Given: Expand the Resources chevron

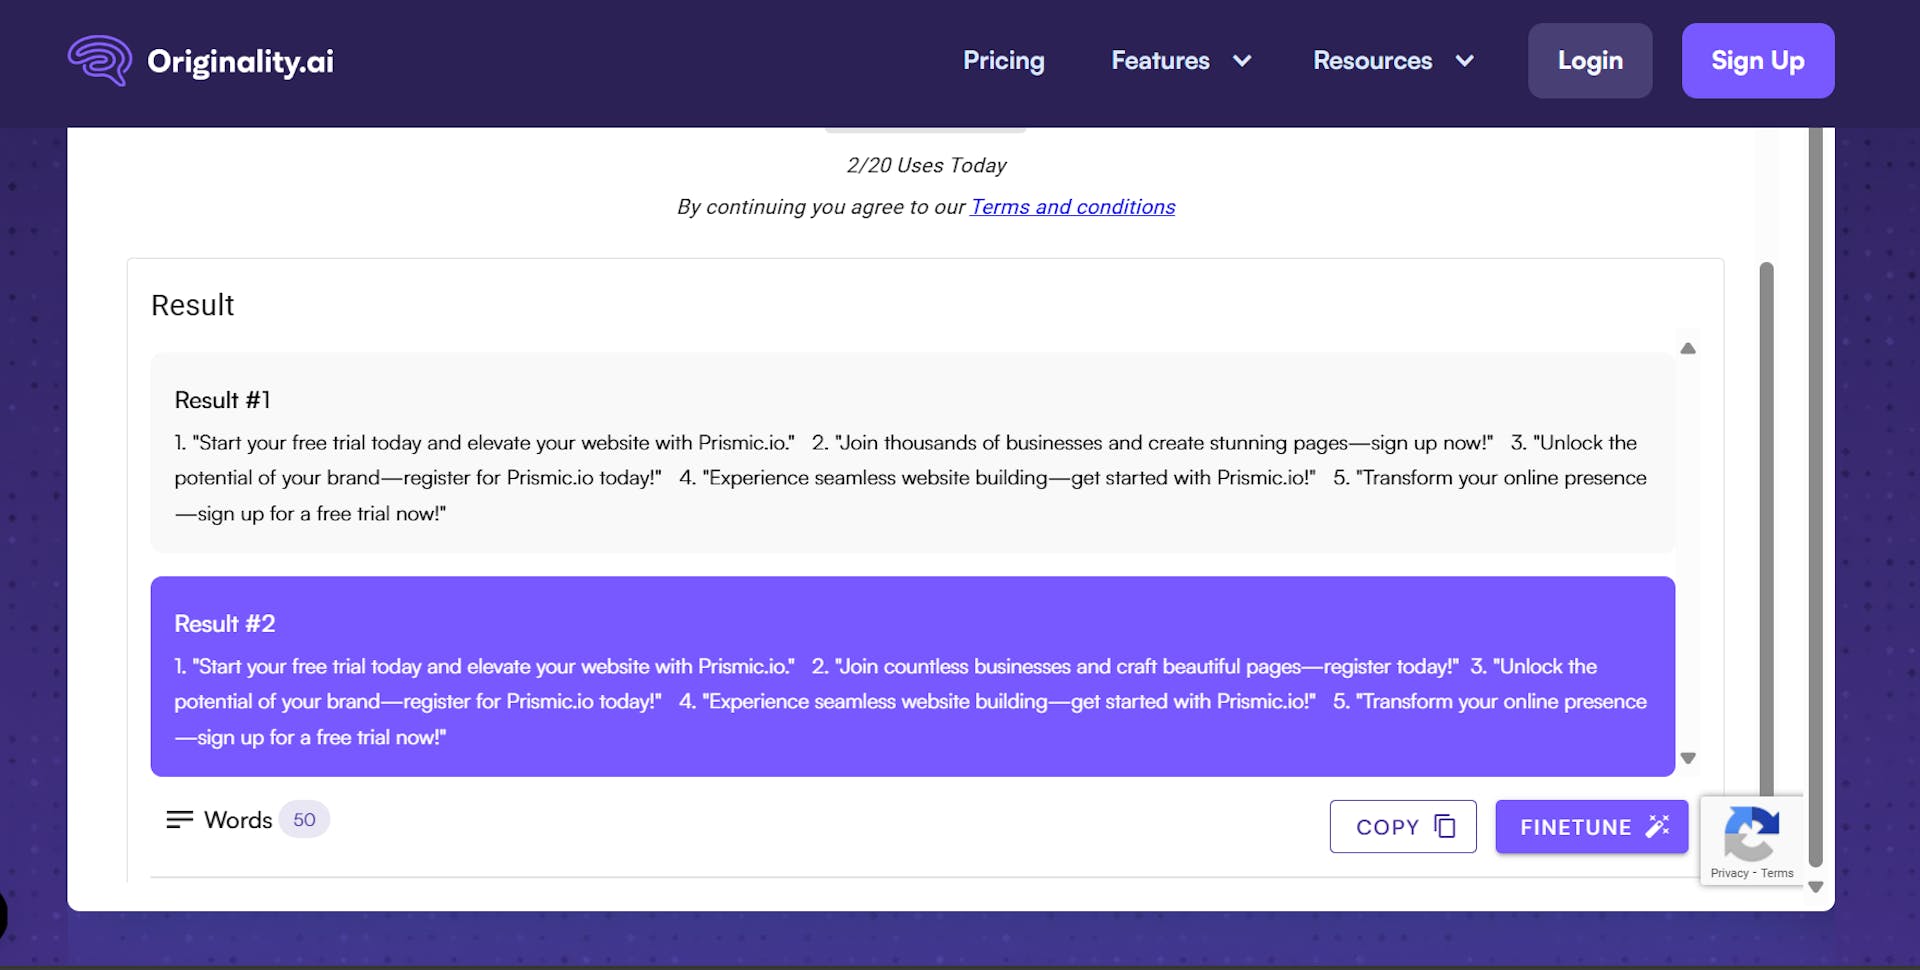Looking at the screenshot, I should (x=1465, y=61).
